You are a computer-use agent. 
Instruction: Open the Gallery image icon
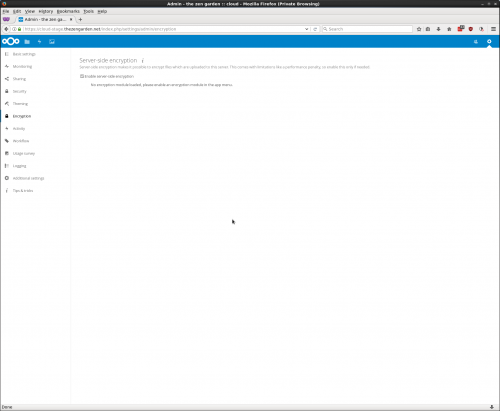click(x=52, y=42)
